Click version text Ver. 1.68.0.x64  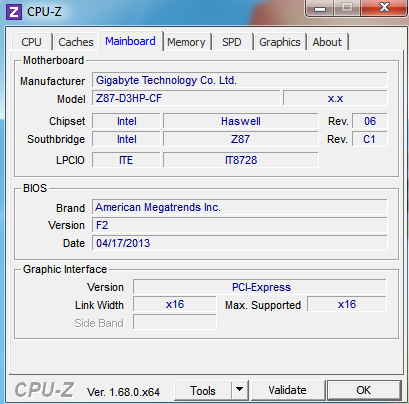click(123, 392)
